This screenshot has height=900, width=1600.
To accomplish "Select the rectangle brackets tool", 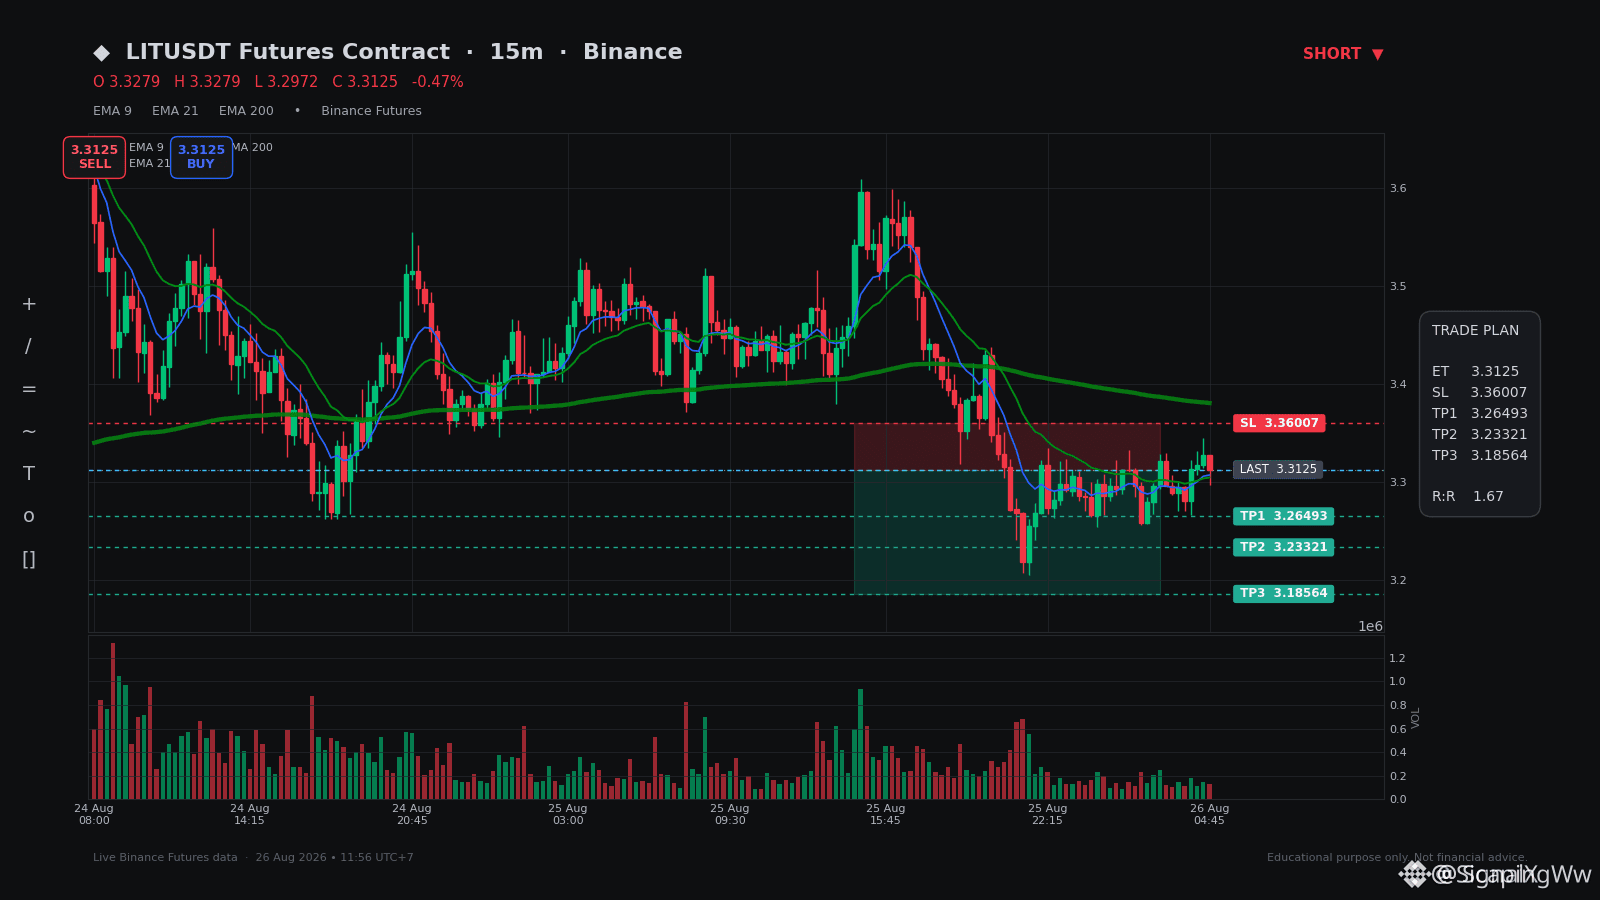I will tap(29, 559).
